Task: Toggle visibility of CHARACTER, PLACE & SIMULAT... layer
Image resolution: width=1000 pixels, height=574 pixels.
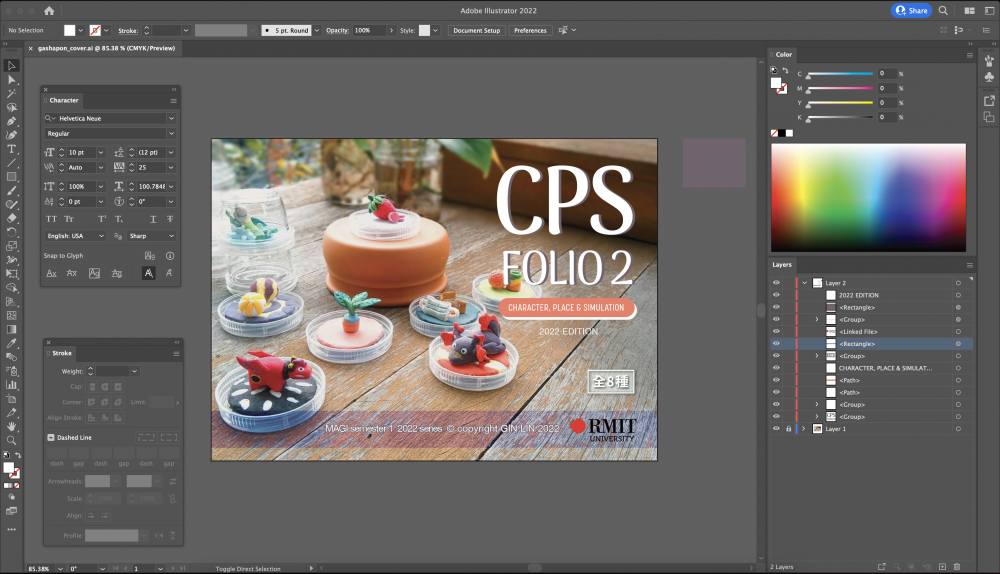Action: pos(776,367)
